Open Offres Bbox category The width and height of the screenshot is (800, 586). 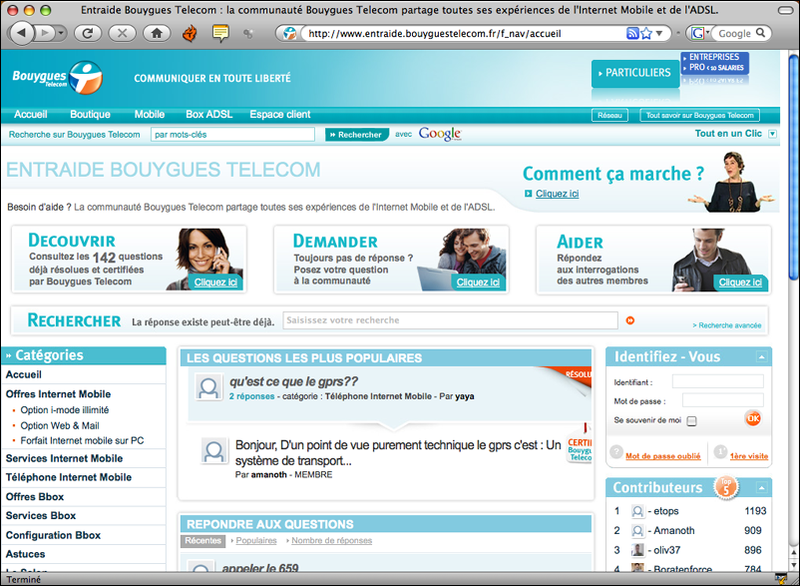(35, 497)
